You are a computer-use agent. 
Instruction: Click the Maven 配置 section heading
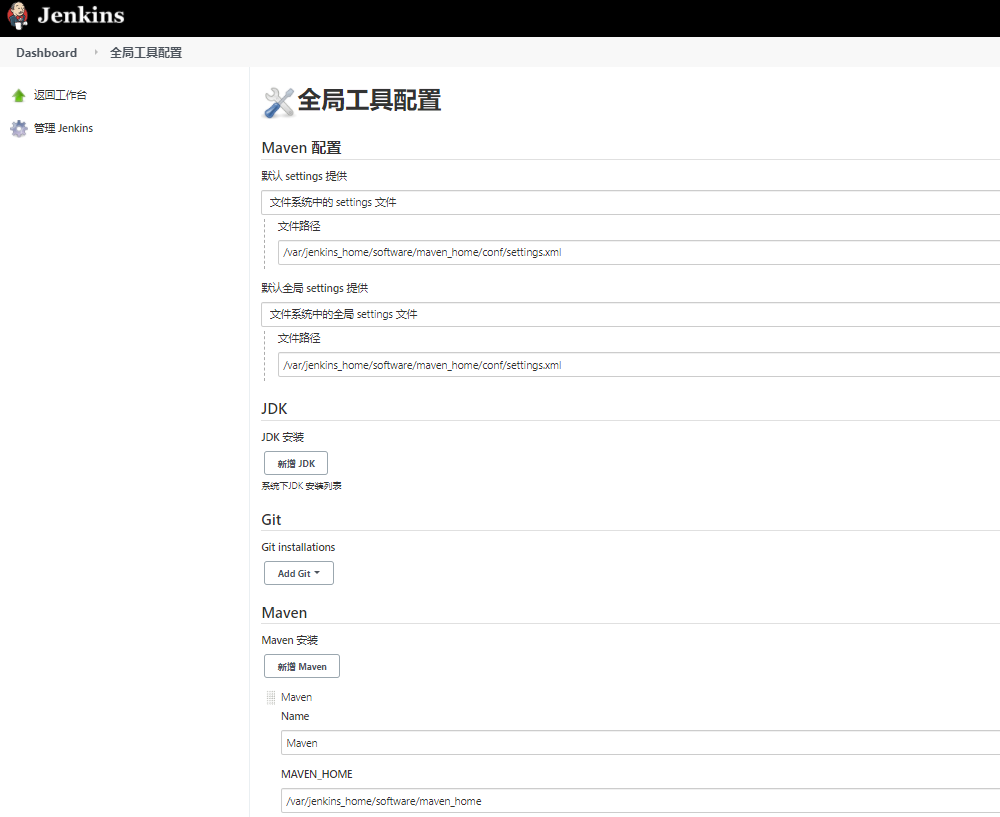(301, 148)
